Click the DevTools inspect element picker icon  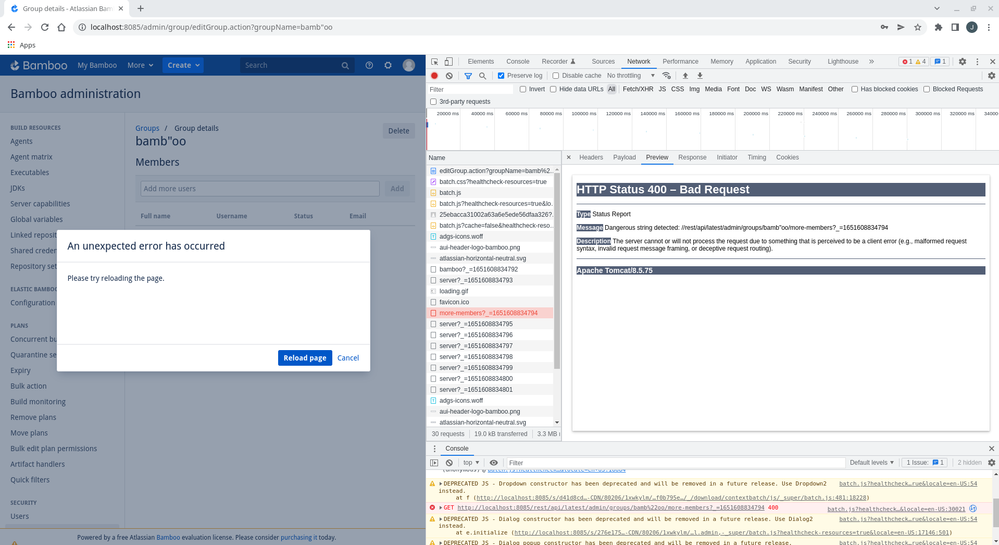[x=435, y=62]
